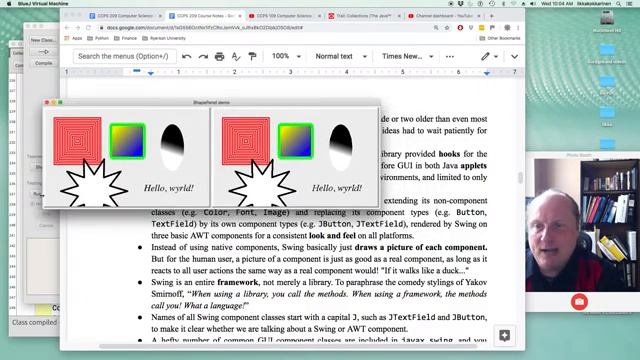640x360 pixels.
Task: Redo the last action in Docs
Action: click(203, 56)
